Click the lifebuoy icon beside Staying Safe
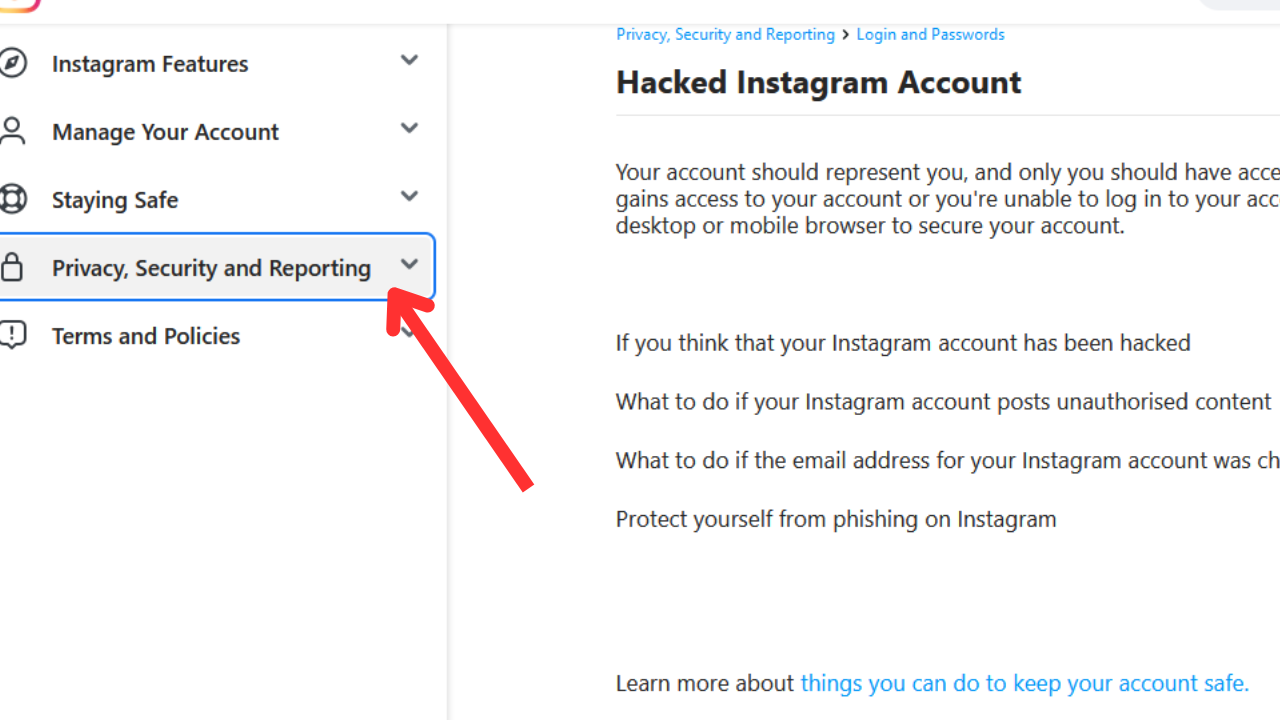This screenshot has width=1280, height=720. (x=12, y=200)
